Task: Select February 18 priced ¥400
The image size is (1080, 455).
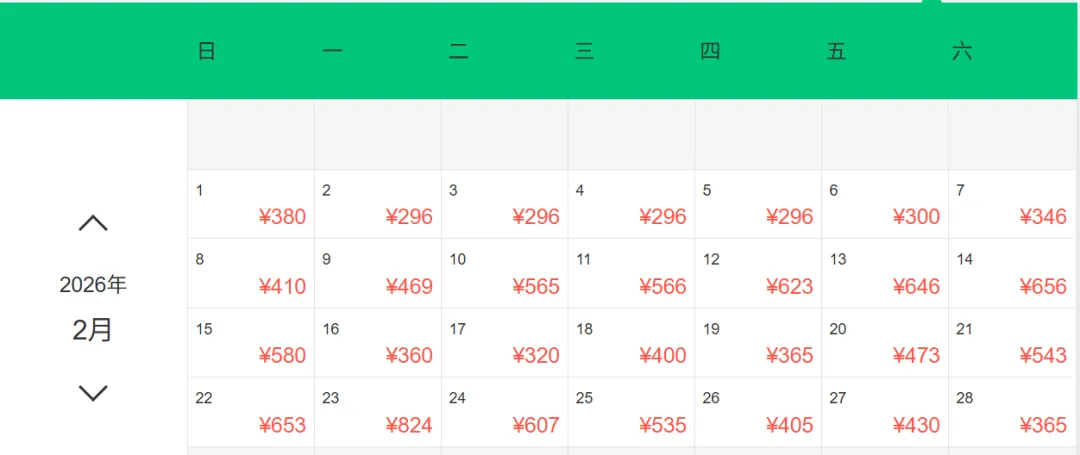Action: [x=631, y=342]
